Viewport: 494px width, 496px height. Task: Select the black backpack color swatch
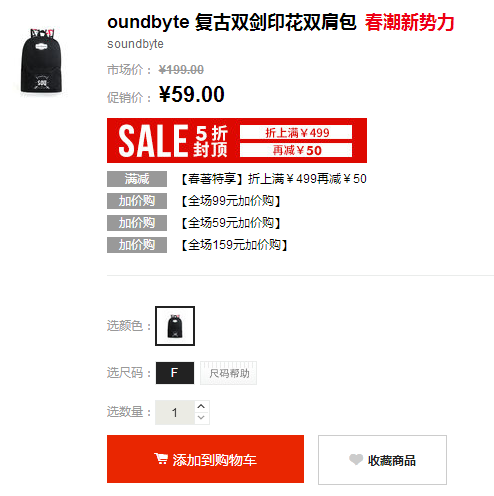[175, 326]
